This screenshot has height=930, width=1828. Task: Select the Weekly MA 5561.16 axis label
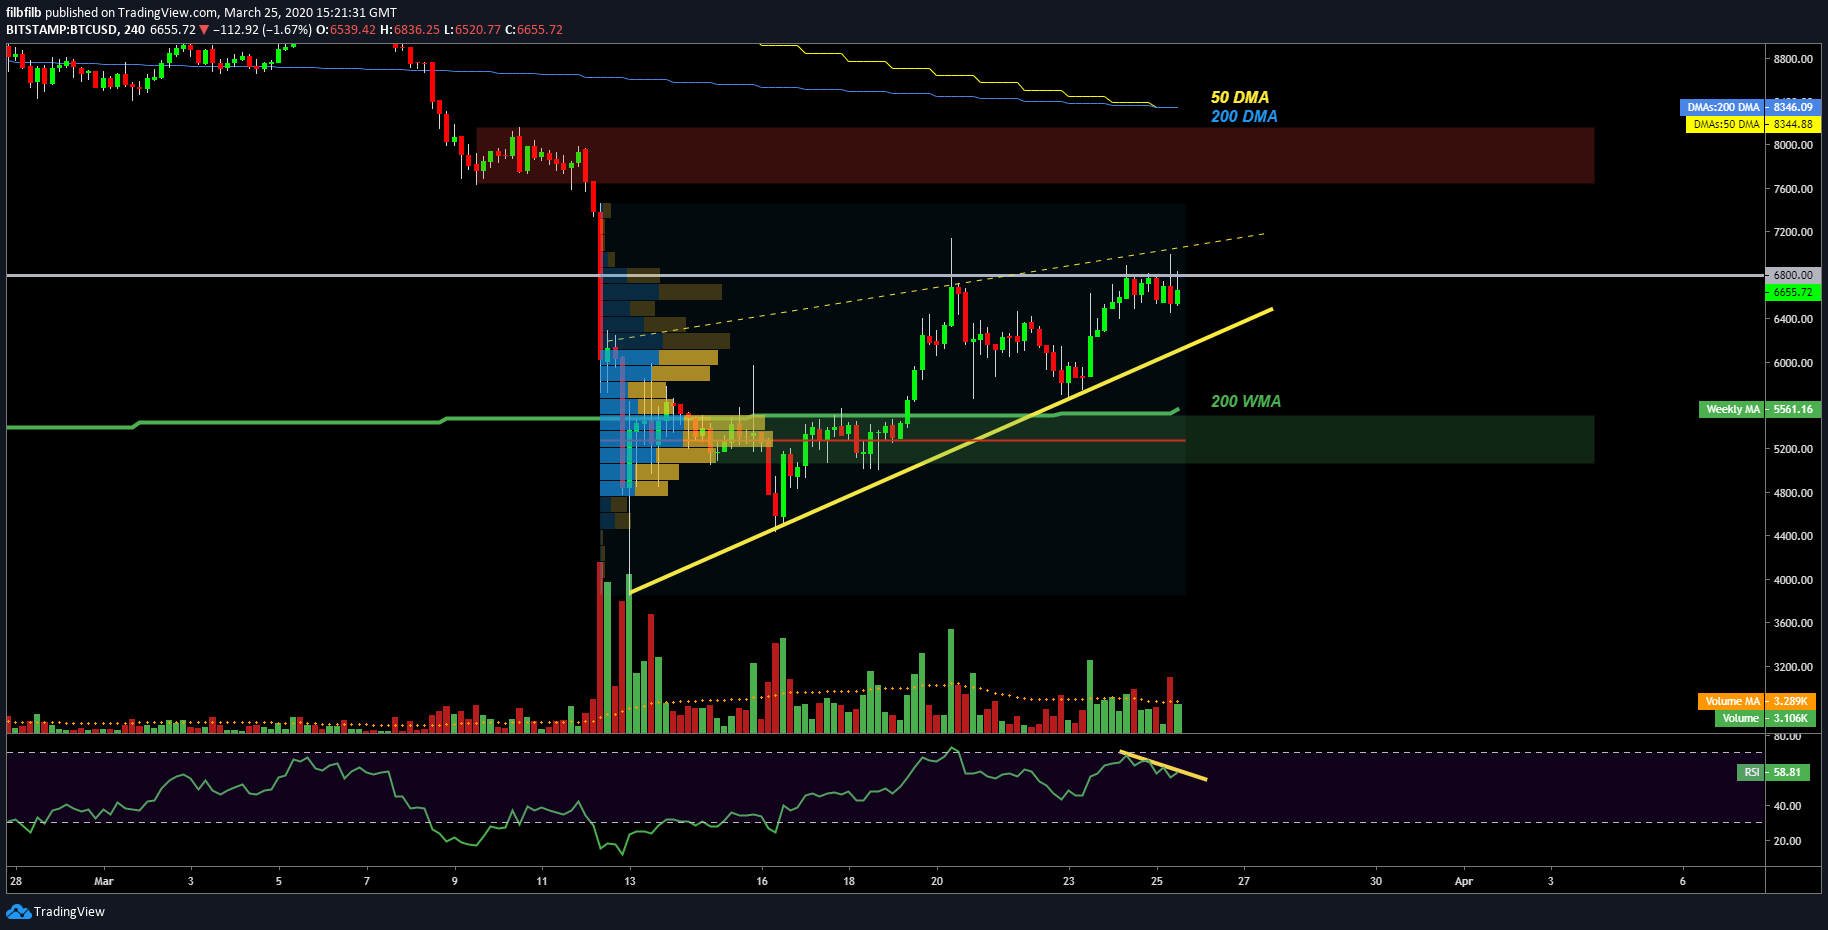(1760, 409)
